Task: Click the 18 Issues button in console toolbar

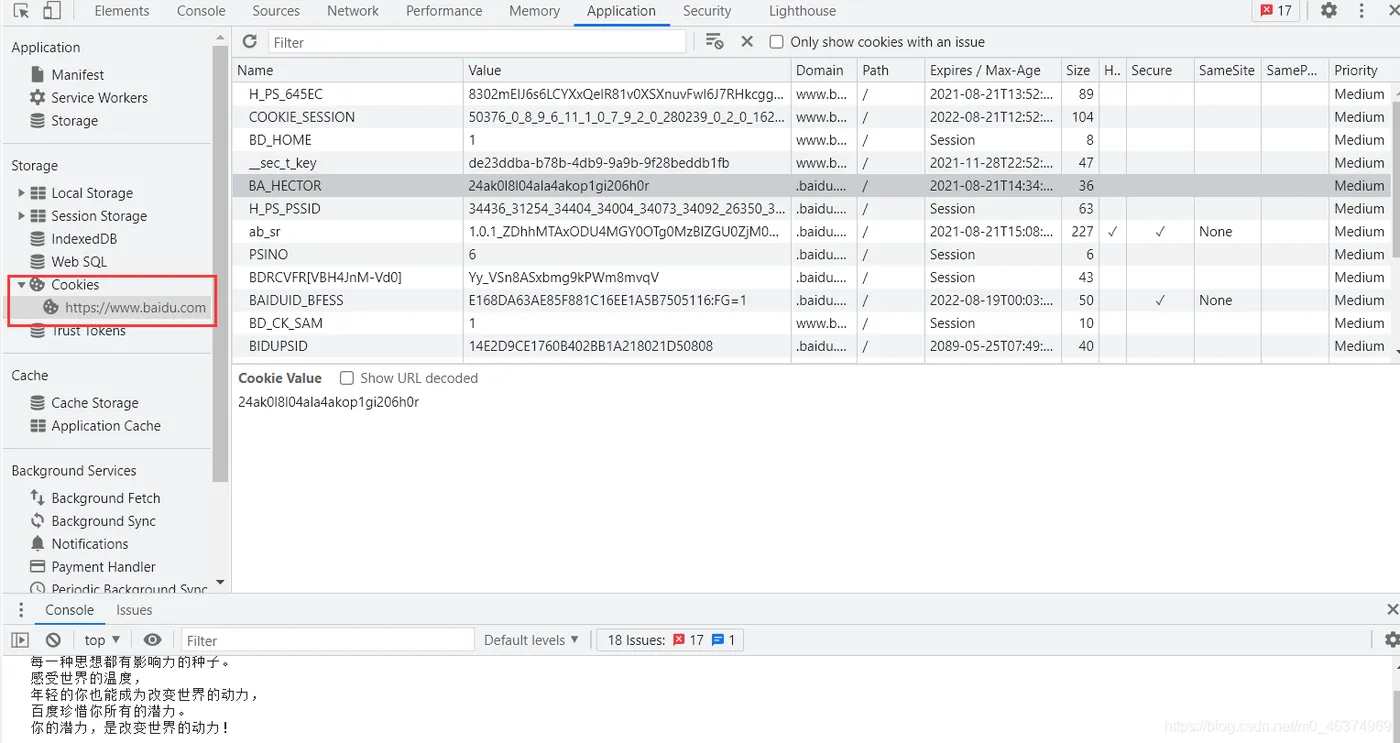Action: (x=671, y=640)
